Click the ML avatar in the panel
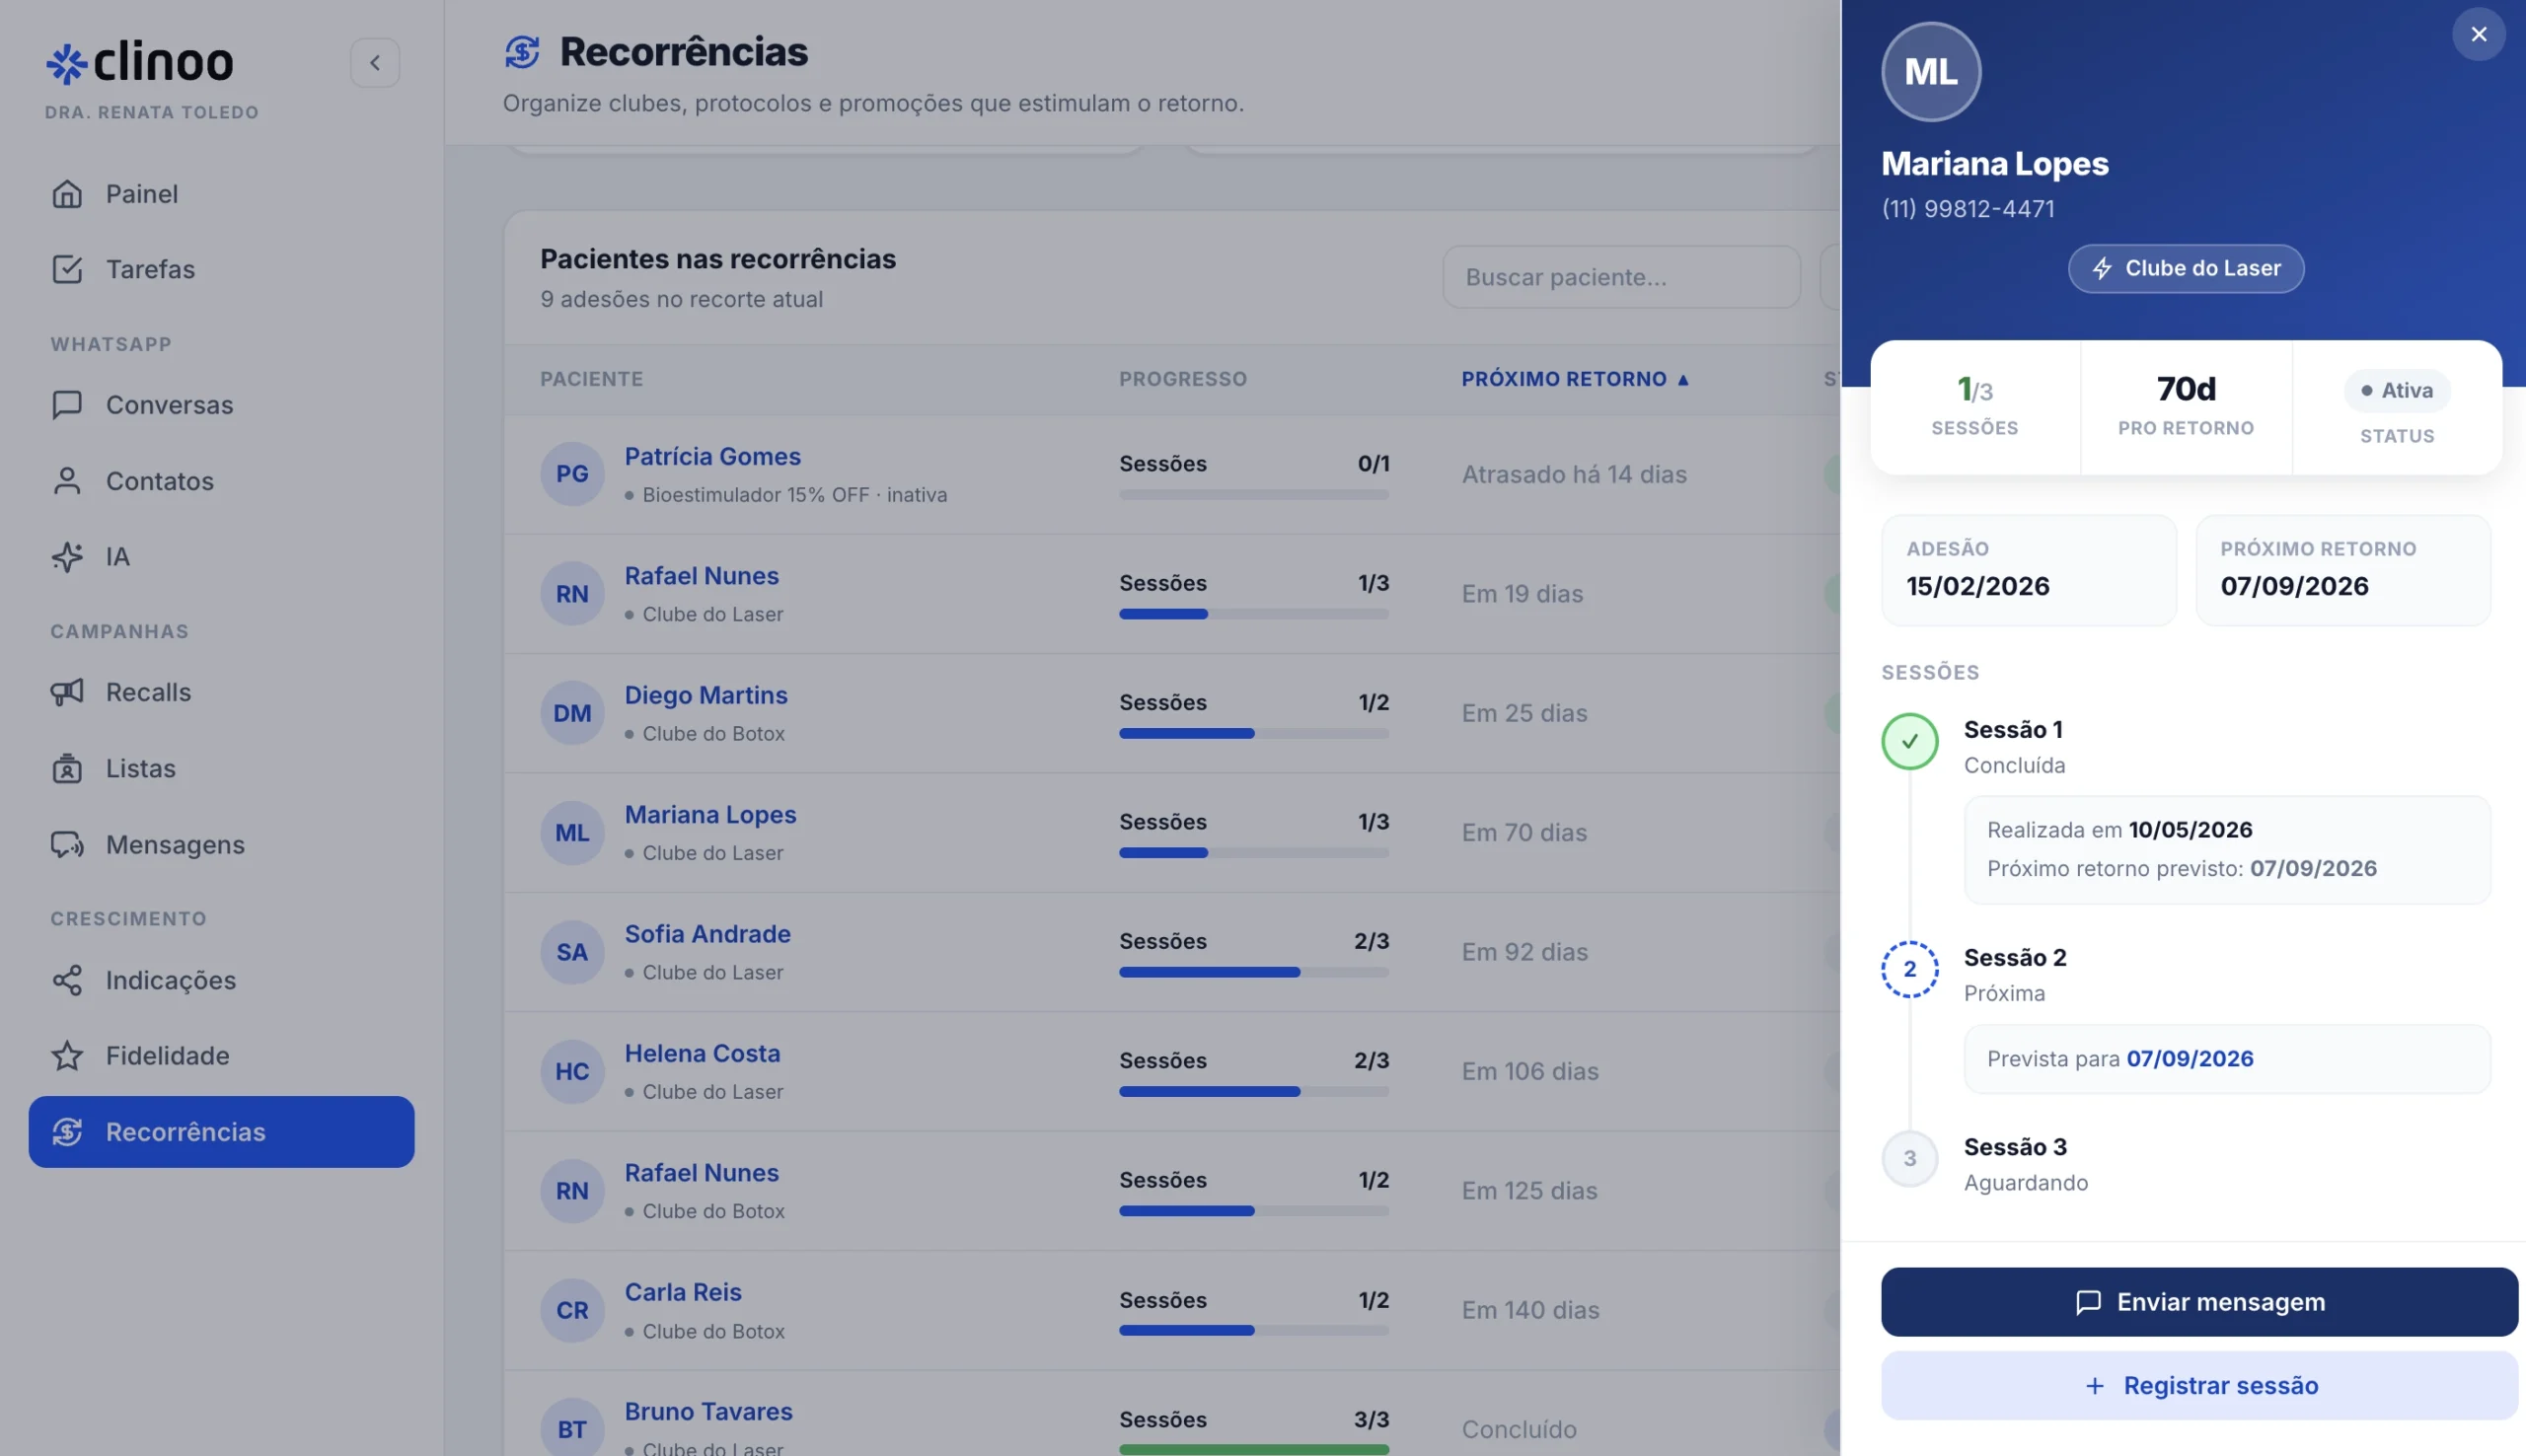 [1930, 72]
